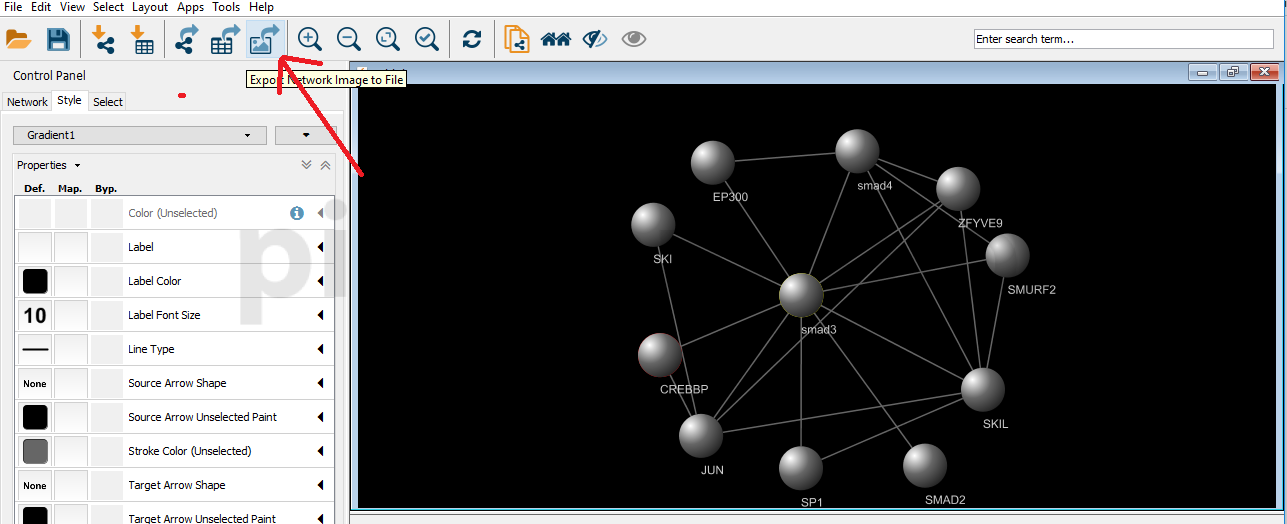Image resolution: width=1287 pixels, height=524 pixels.
Task: Zoom in on the network view
Action: point(310,39)
